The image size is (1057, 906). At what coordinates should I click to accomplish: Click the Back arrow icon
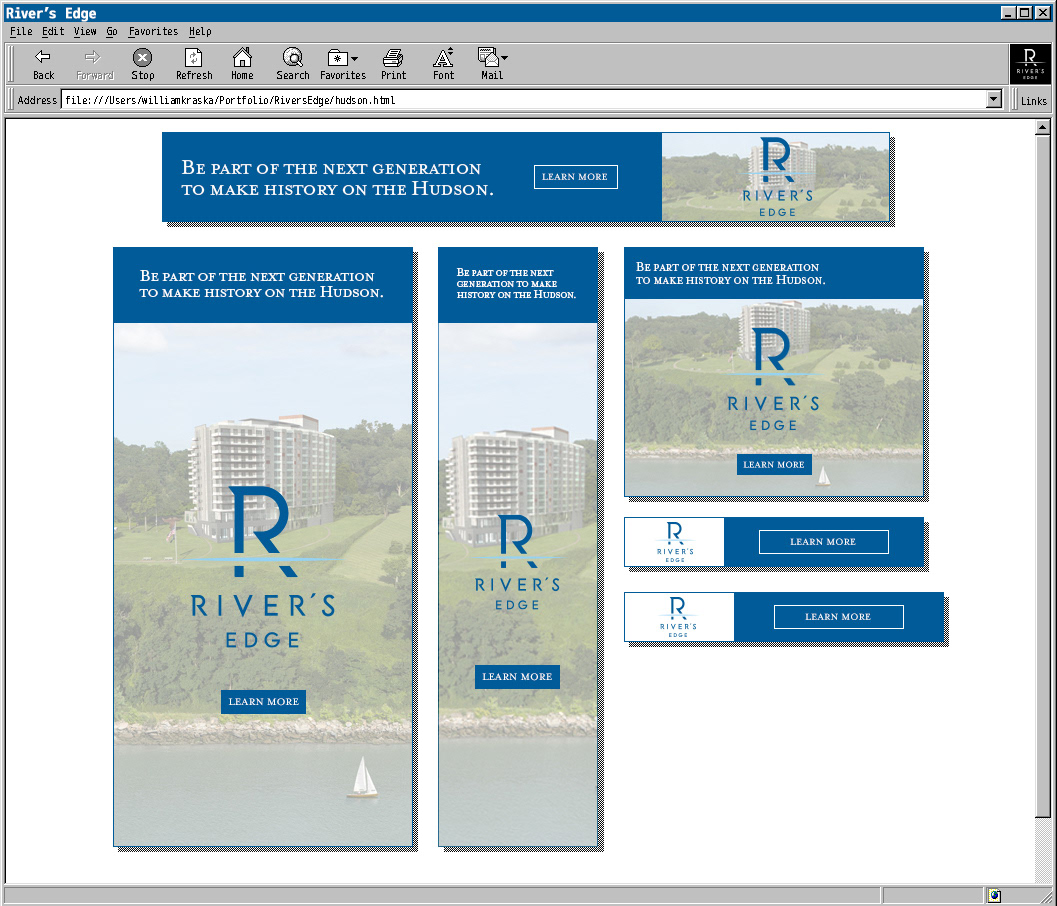43,57
